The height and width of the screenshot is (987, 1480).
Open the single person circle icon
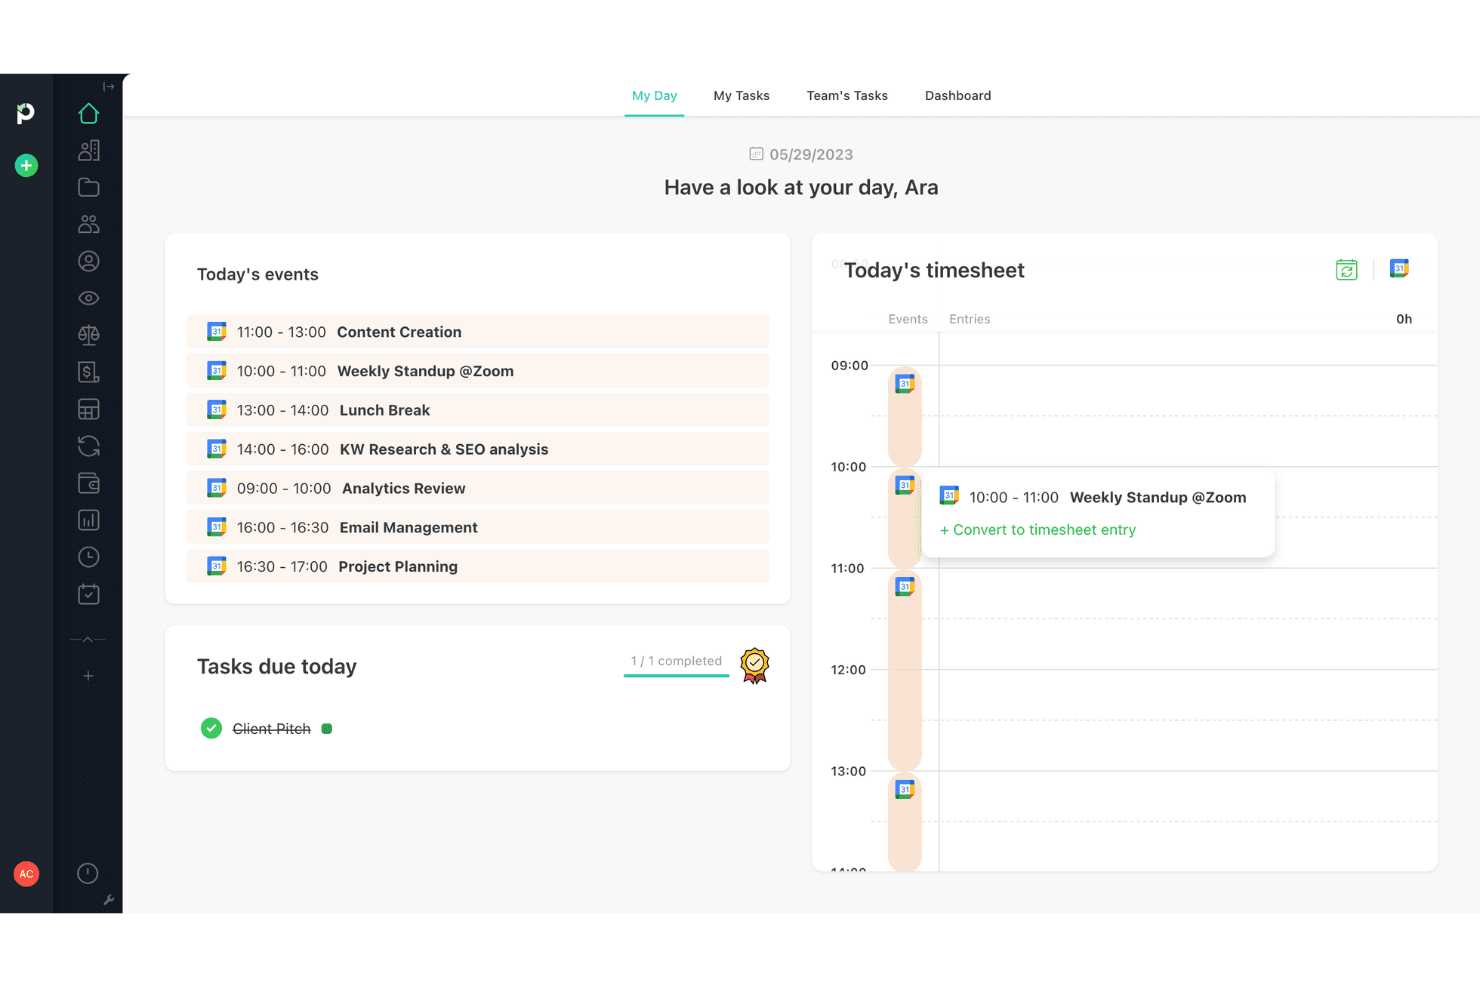(x=89, y=261)
